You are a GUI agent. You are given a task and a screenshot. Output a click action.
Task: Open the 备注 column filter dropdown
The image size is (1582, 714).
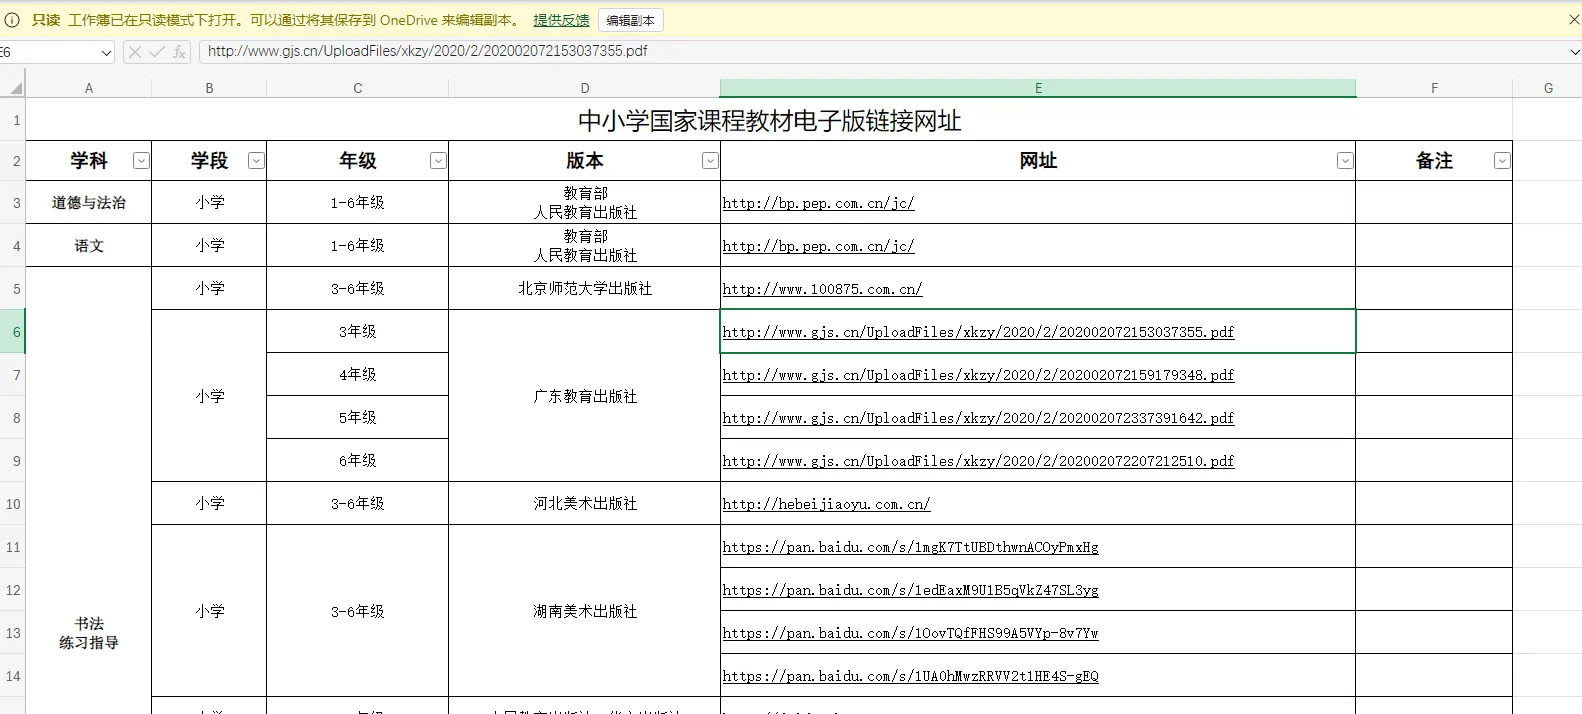pos(1502,161)
